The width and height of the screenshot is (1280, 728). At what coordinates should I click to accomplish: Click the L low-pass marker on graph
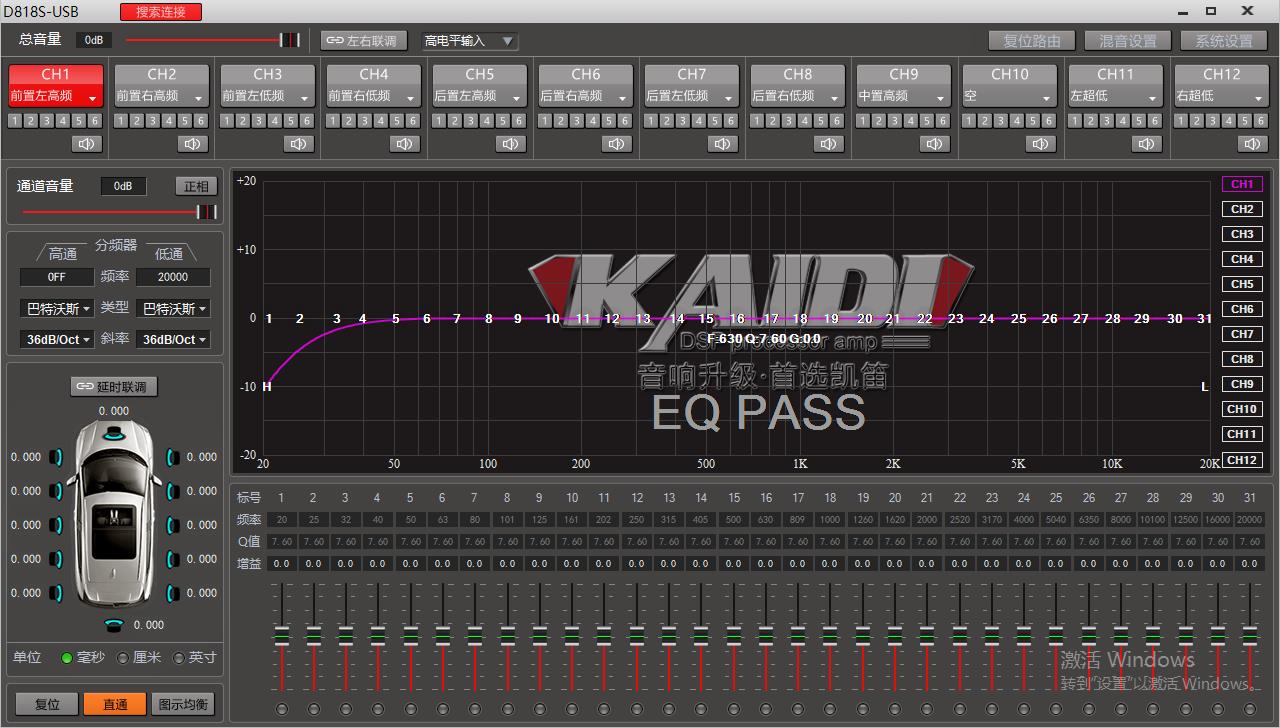(x=1205, y=387)
